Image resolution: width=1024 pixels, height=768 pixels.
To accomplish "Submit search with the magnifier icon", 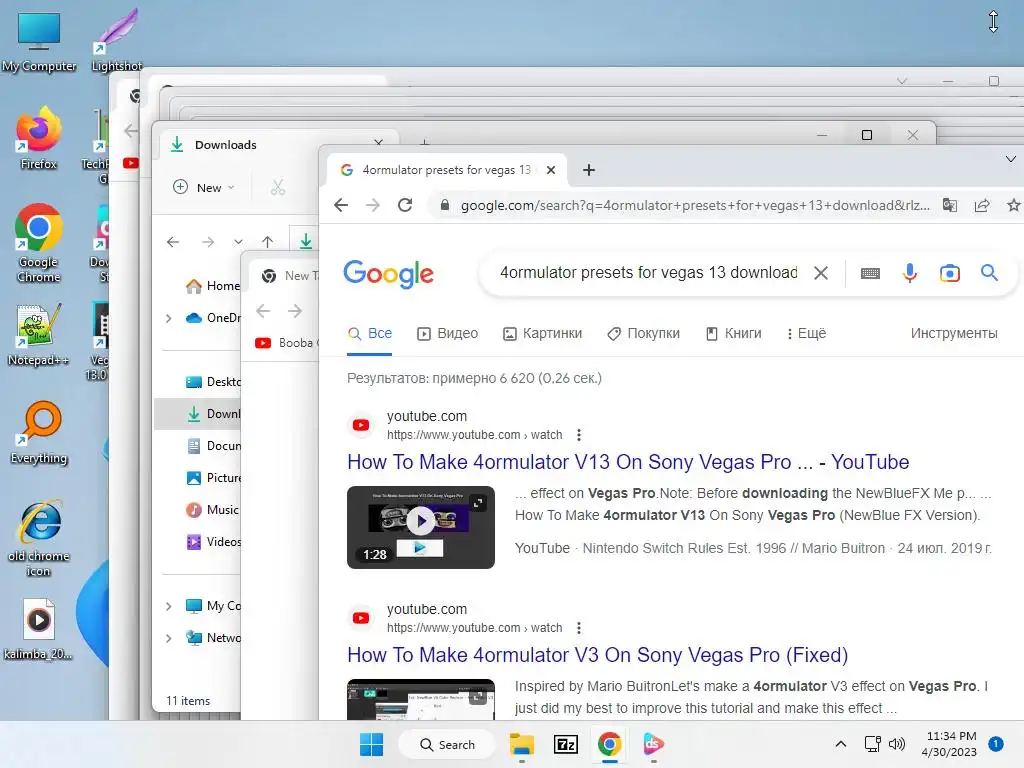I will pos(989,272).
